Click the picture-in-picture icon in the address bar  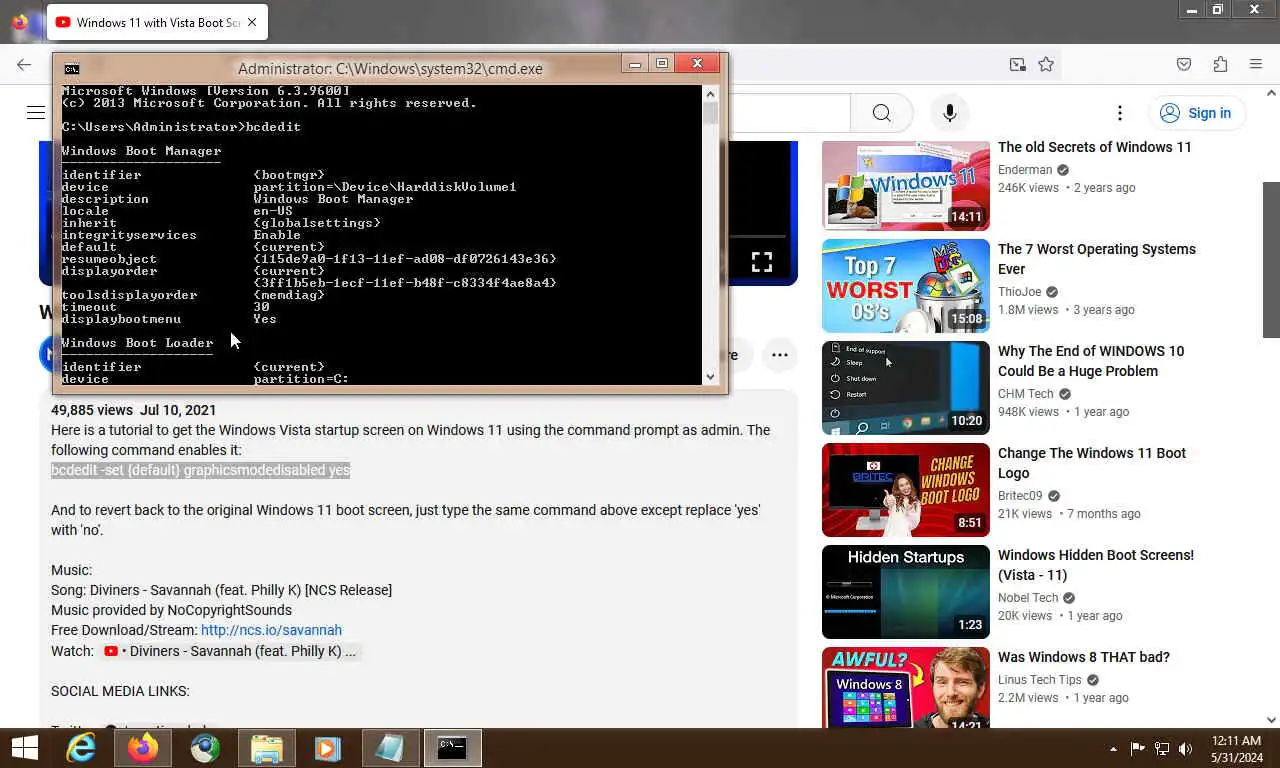coord(1017,64)
